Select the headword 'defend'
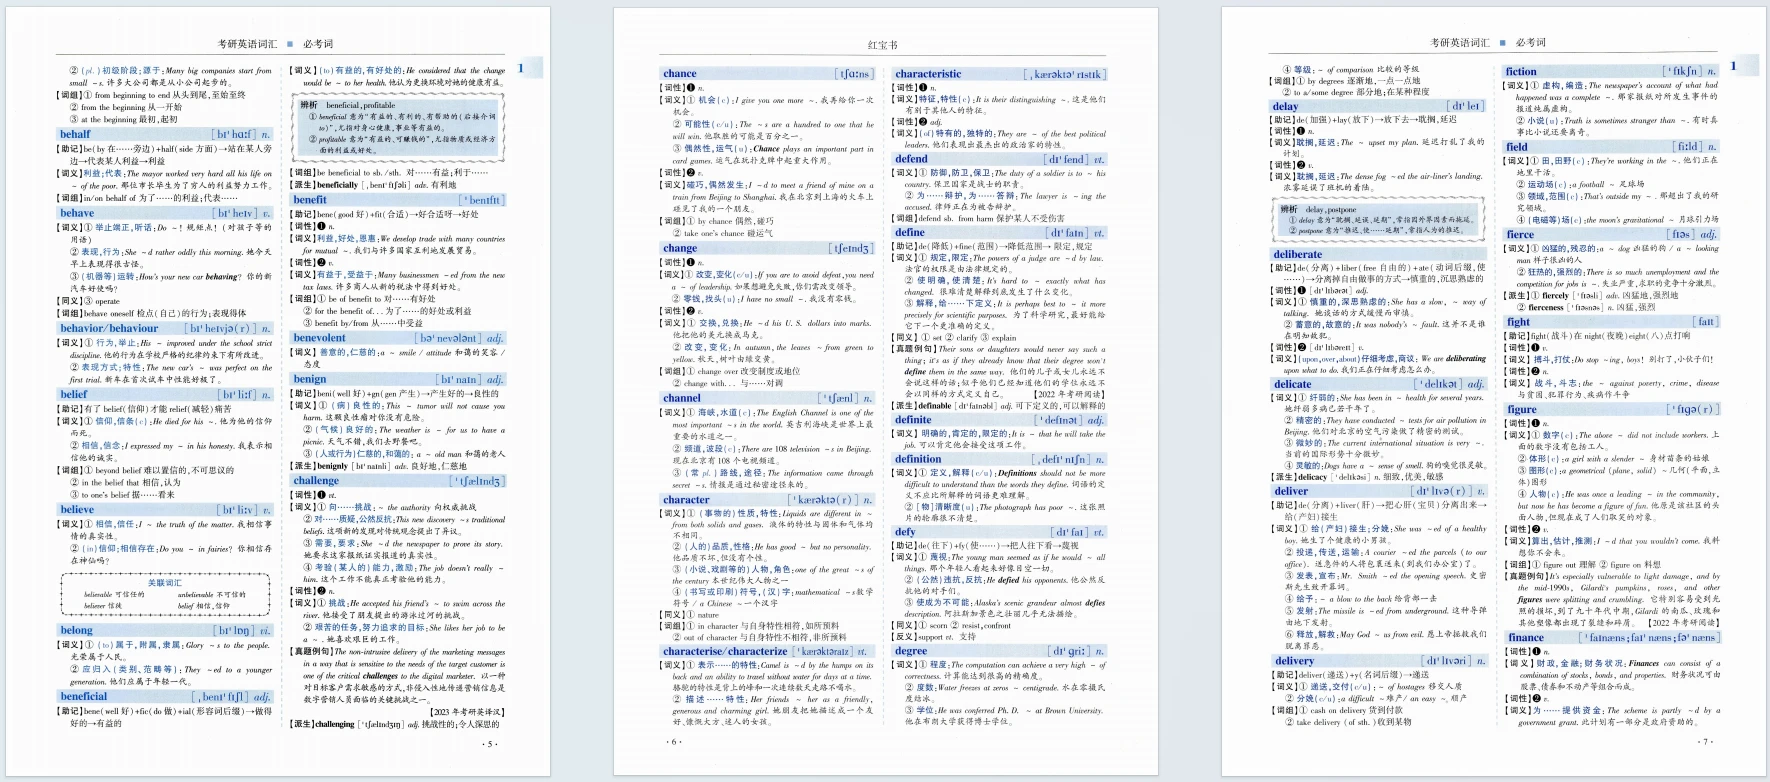Image resolution: width=1770 pixels, height=782 pixels. 911,159
